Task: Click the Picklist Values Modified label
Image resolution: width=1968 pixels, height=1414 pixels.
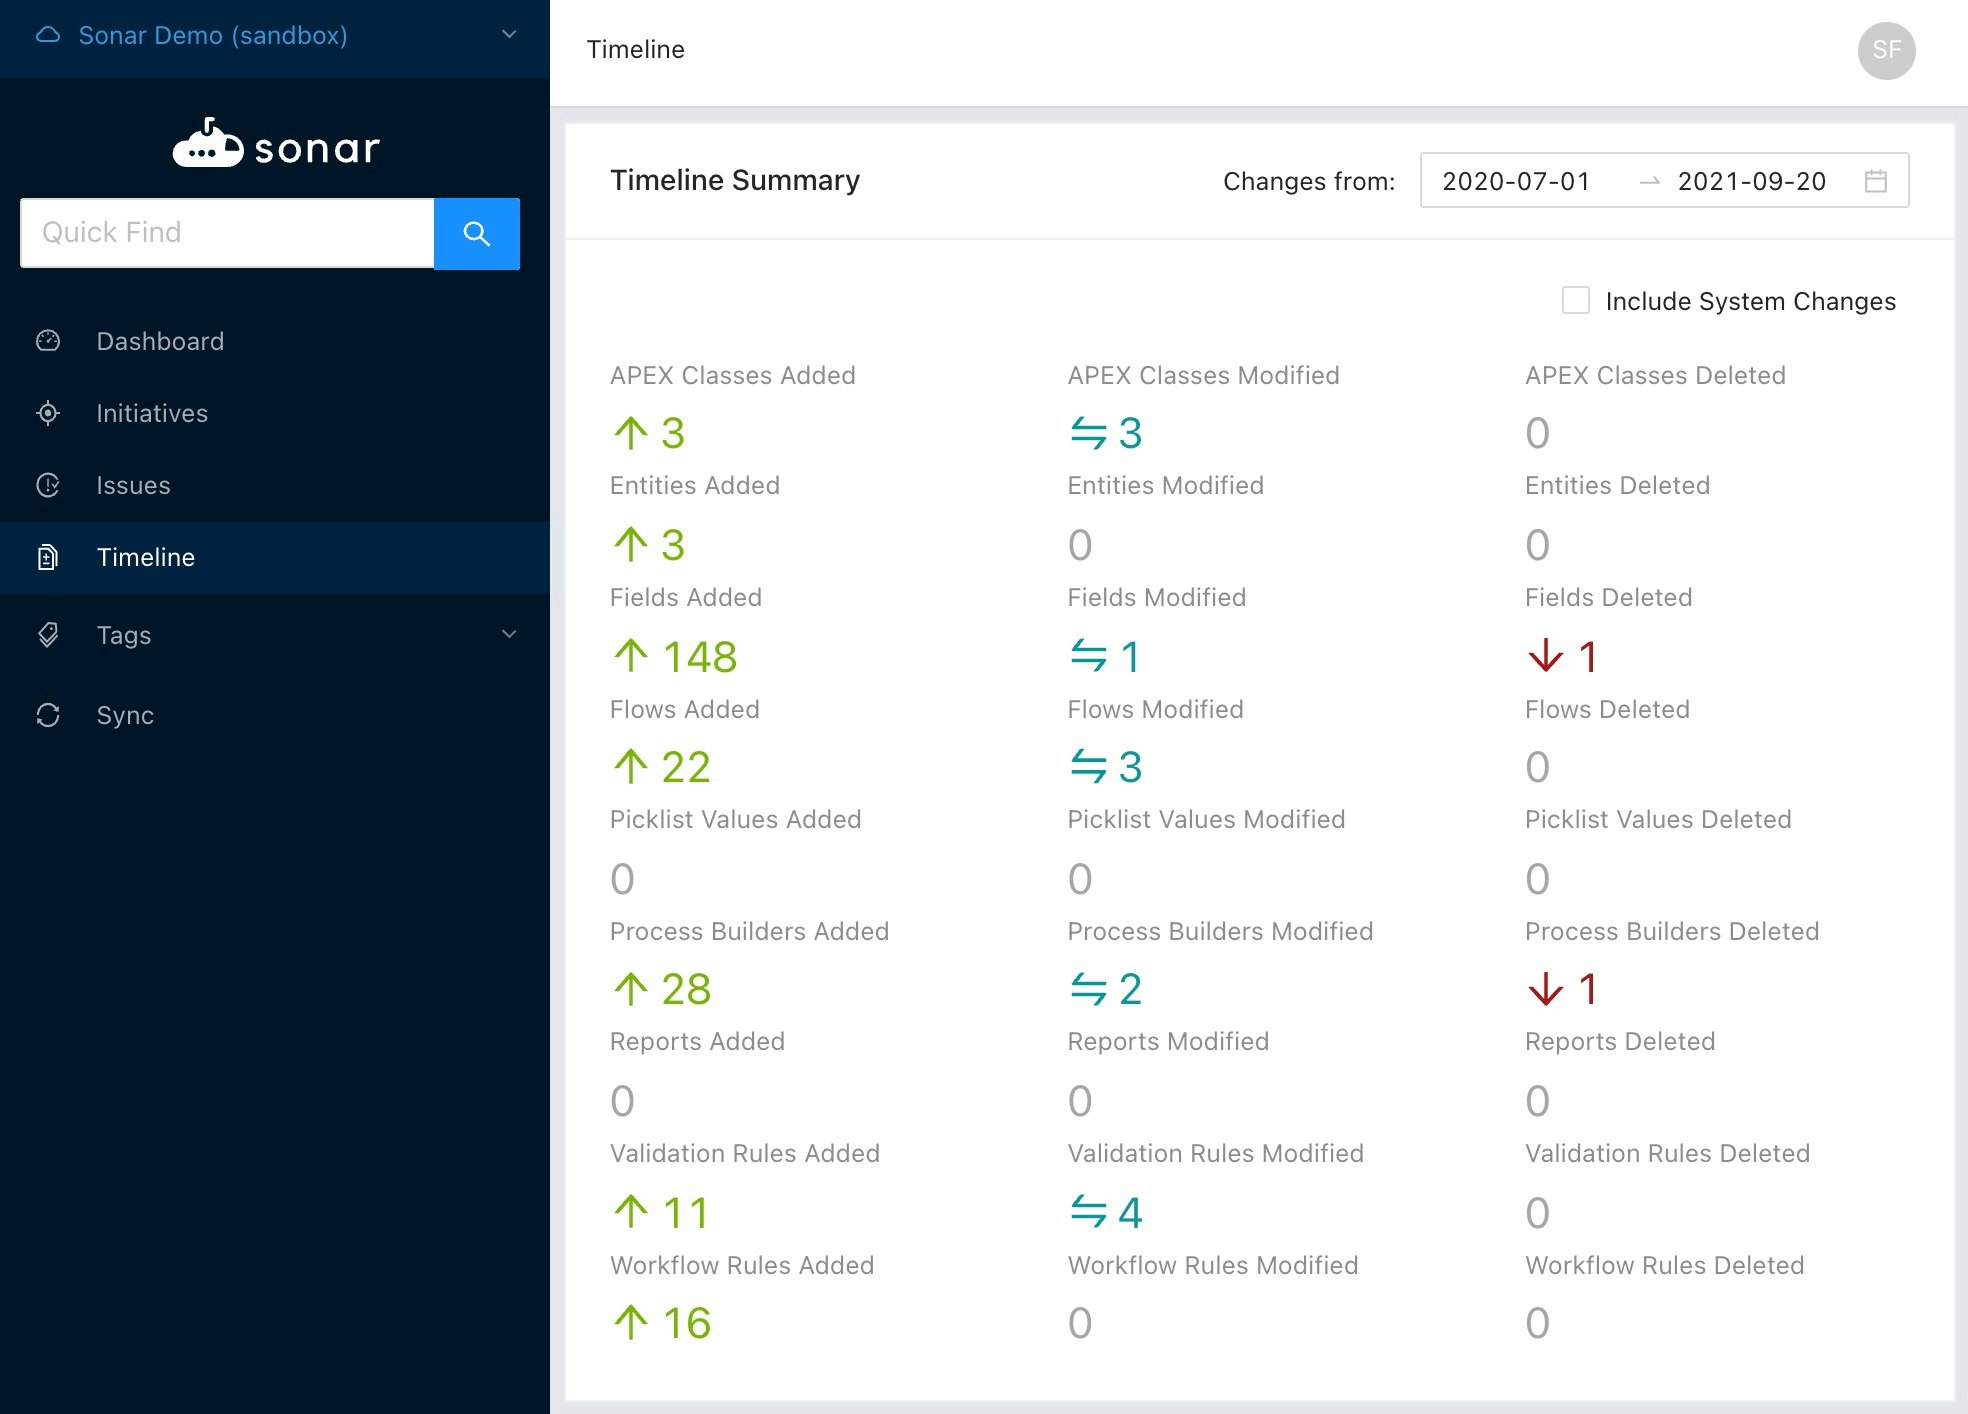Action: pos(1206,819)
